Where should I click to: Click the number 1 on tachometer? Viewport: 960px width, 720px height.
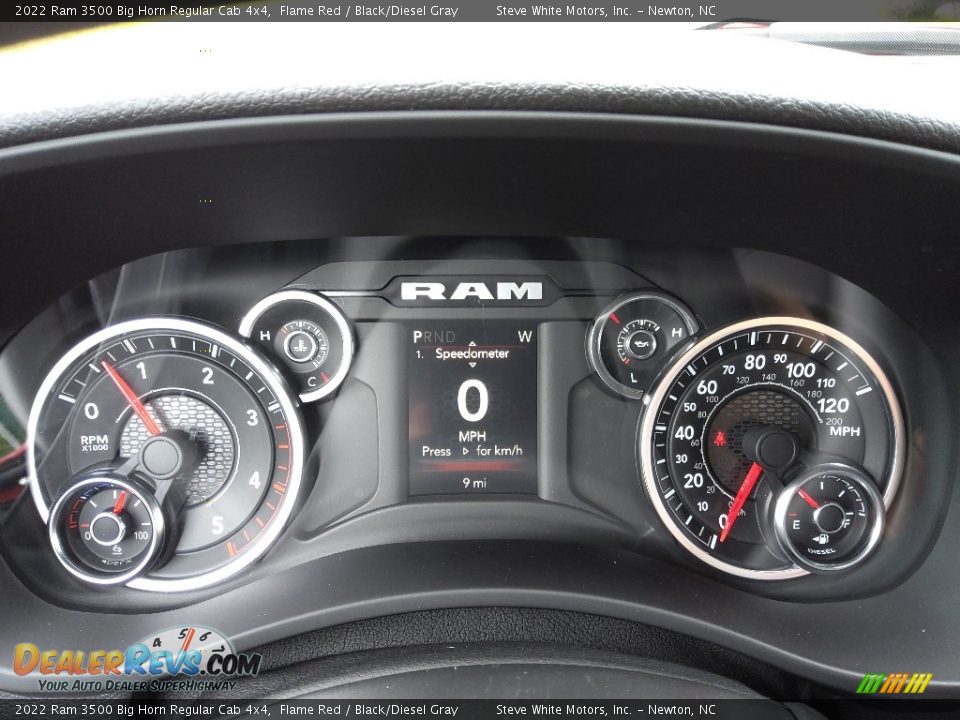142,370
